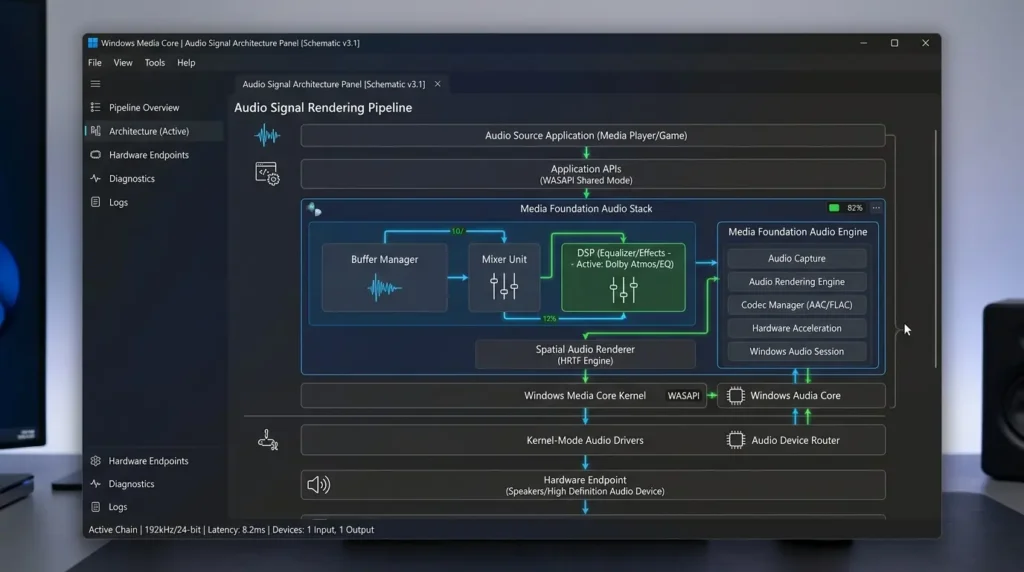Click the Codec Manager (AAC/FLAC) button
Image resolution: width=1024 pixels, height=572 pixels.
[797, 305]
